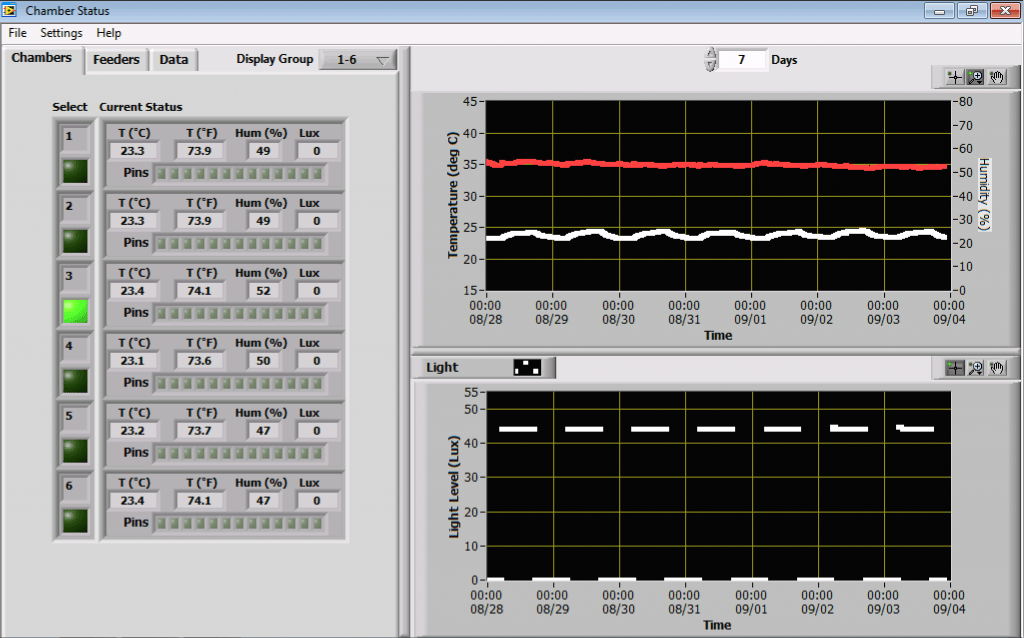Click the Light legend label
Viewport: 1024px width, 638px height.
tap(442, 367)
